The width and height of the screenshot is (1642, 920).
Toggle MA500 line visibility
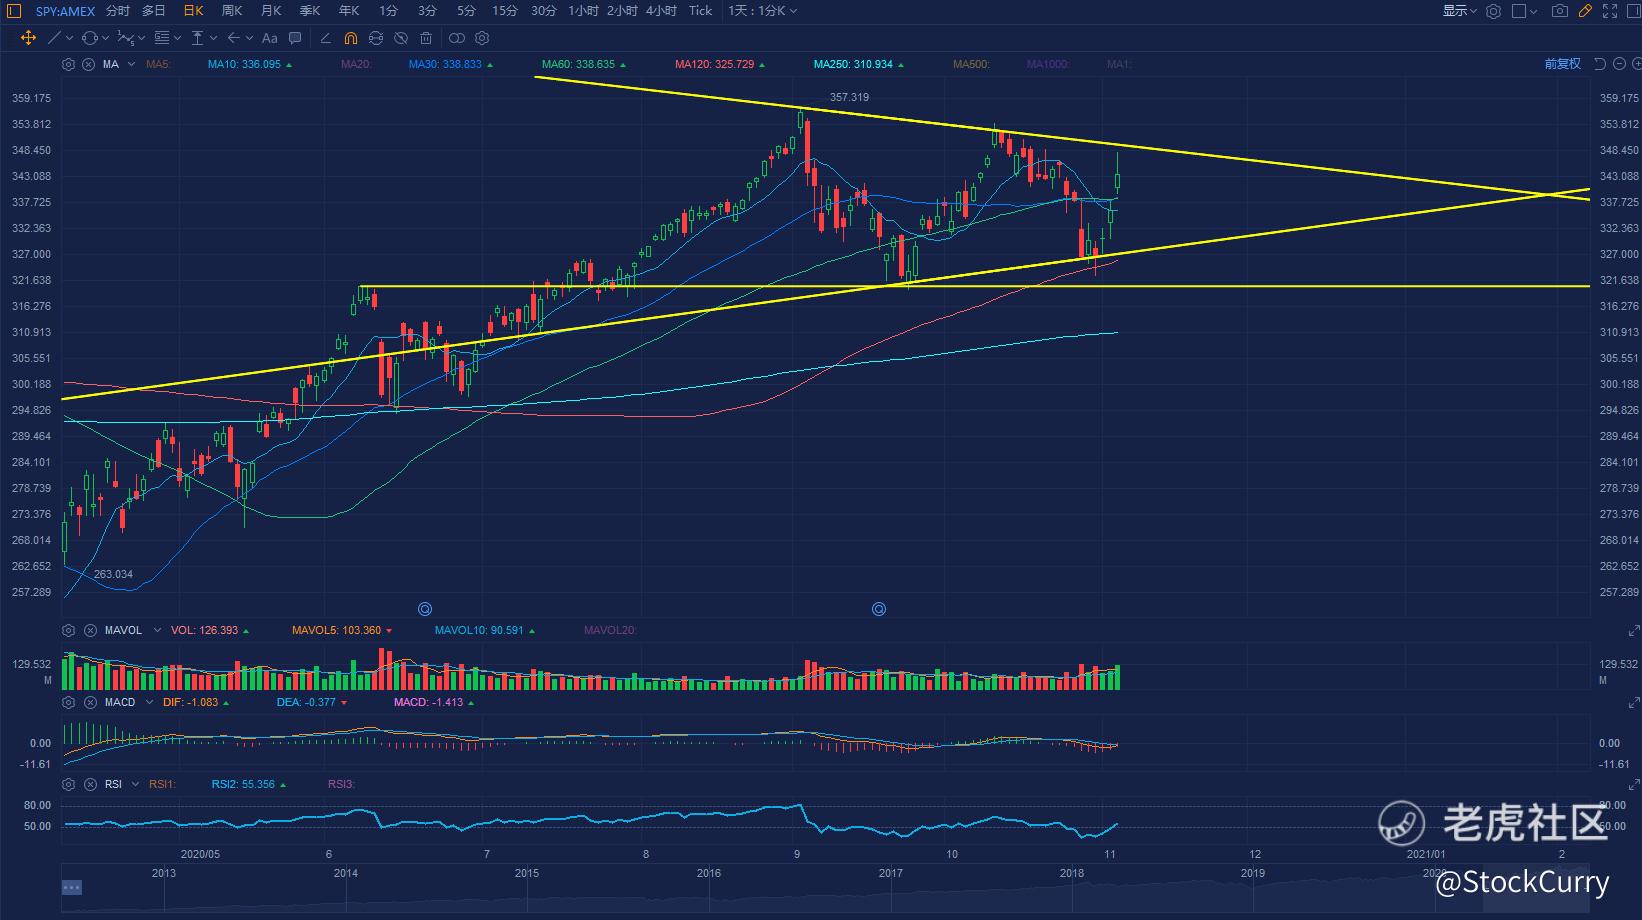point(971,64)
